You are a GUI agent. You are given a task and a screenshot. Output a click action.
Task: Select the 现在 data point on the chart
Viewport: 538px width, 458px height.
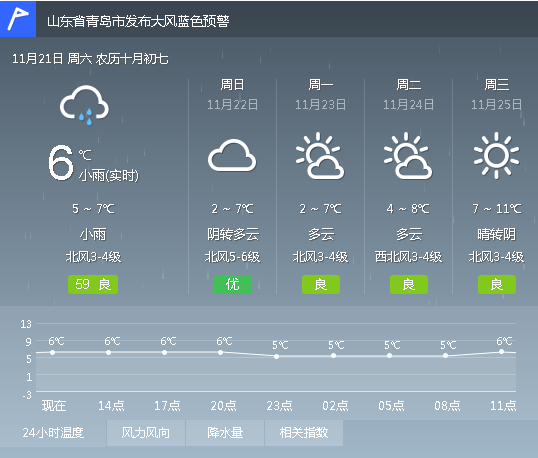point(52,352)
